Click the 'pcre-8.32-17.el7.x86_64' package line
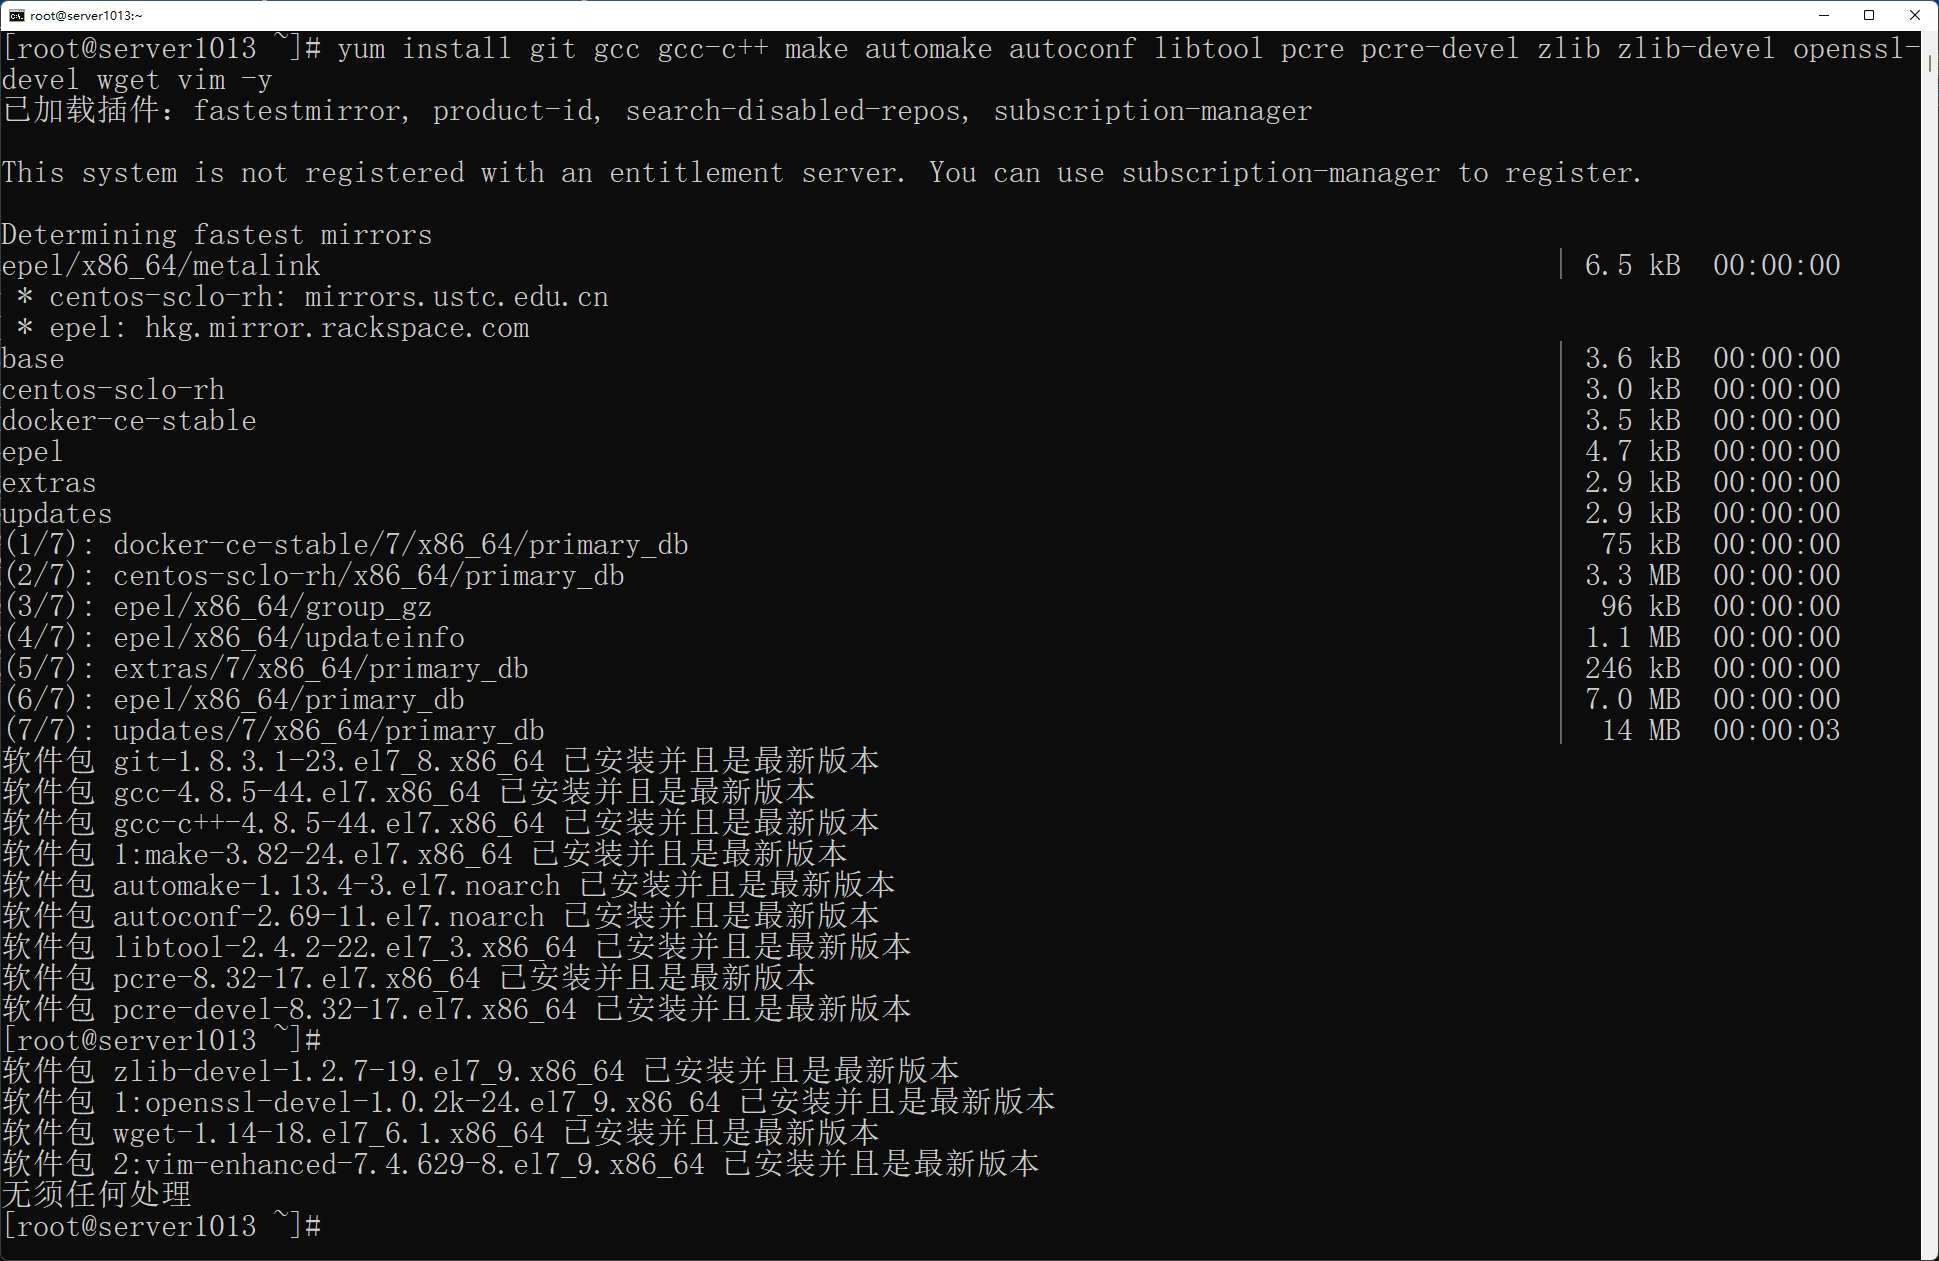Image resolution: width=1939 pixels, height=1261 pixels. [409, 979]
